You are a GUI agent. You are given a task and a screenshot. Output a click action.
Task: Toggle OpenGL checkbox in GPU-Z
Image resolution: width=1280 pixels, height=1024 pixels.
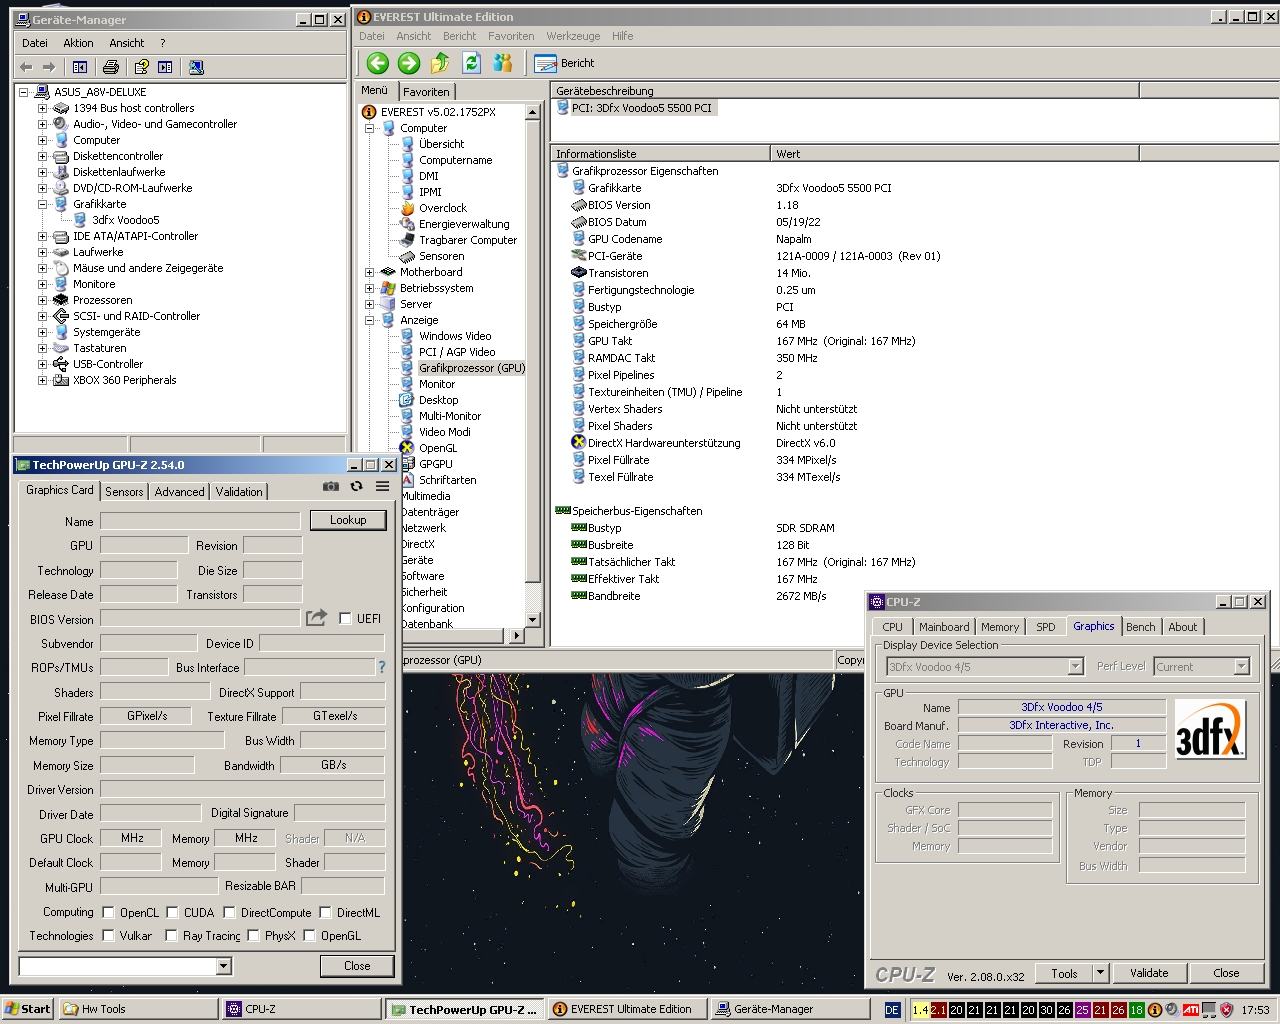click(309, 935)
